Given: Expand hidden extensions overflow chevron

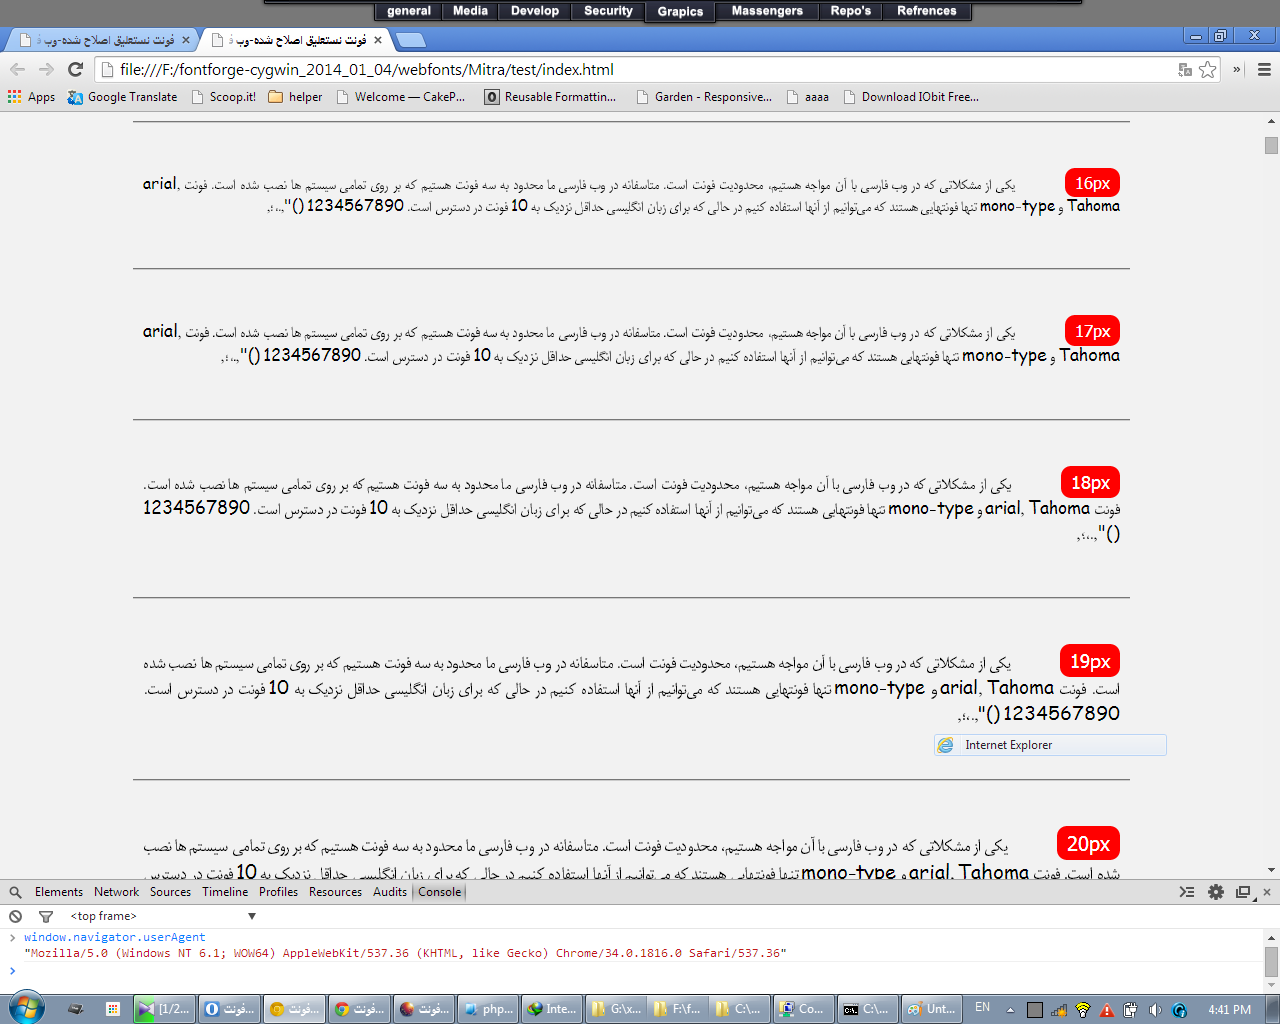Looking at the screenshot, I should 1237,69.
